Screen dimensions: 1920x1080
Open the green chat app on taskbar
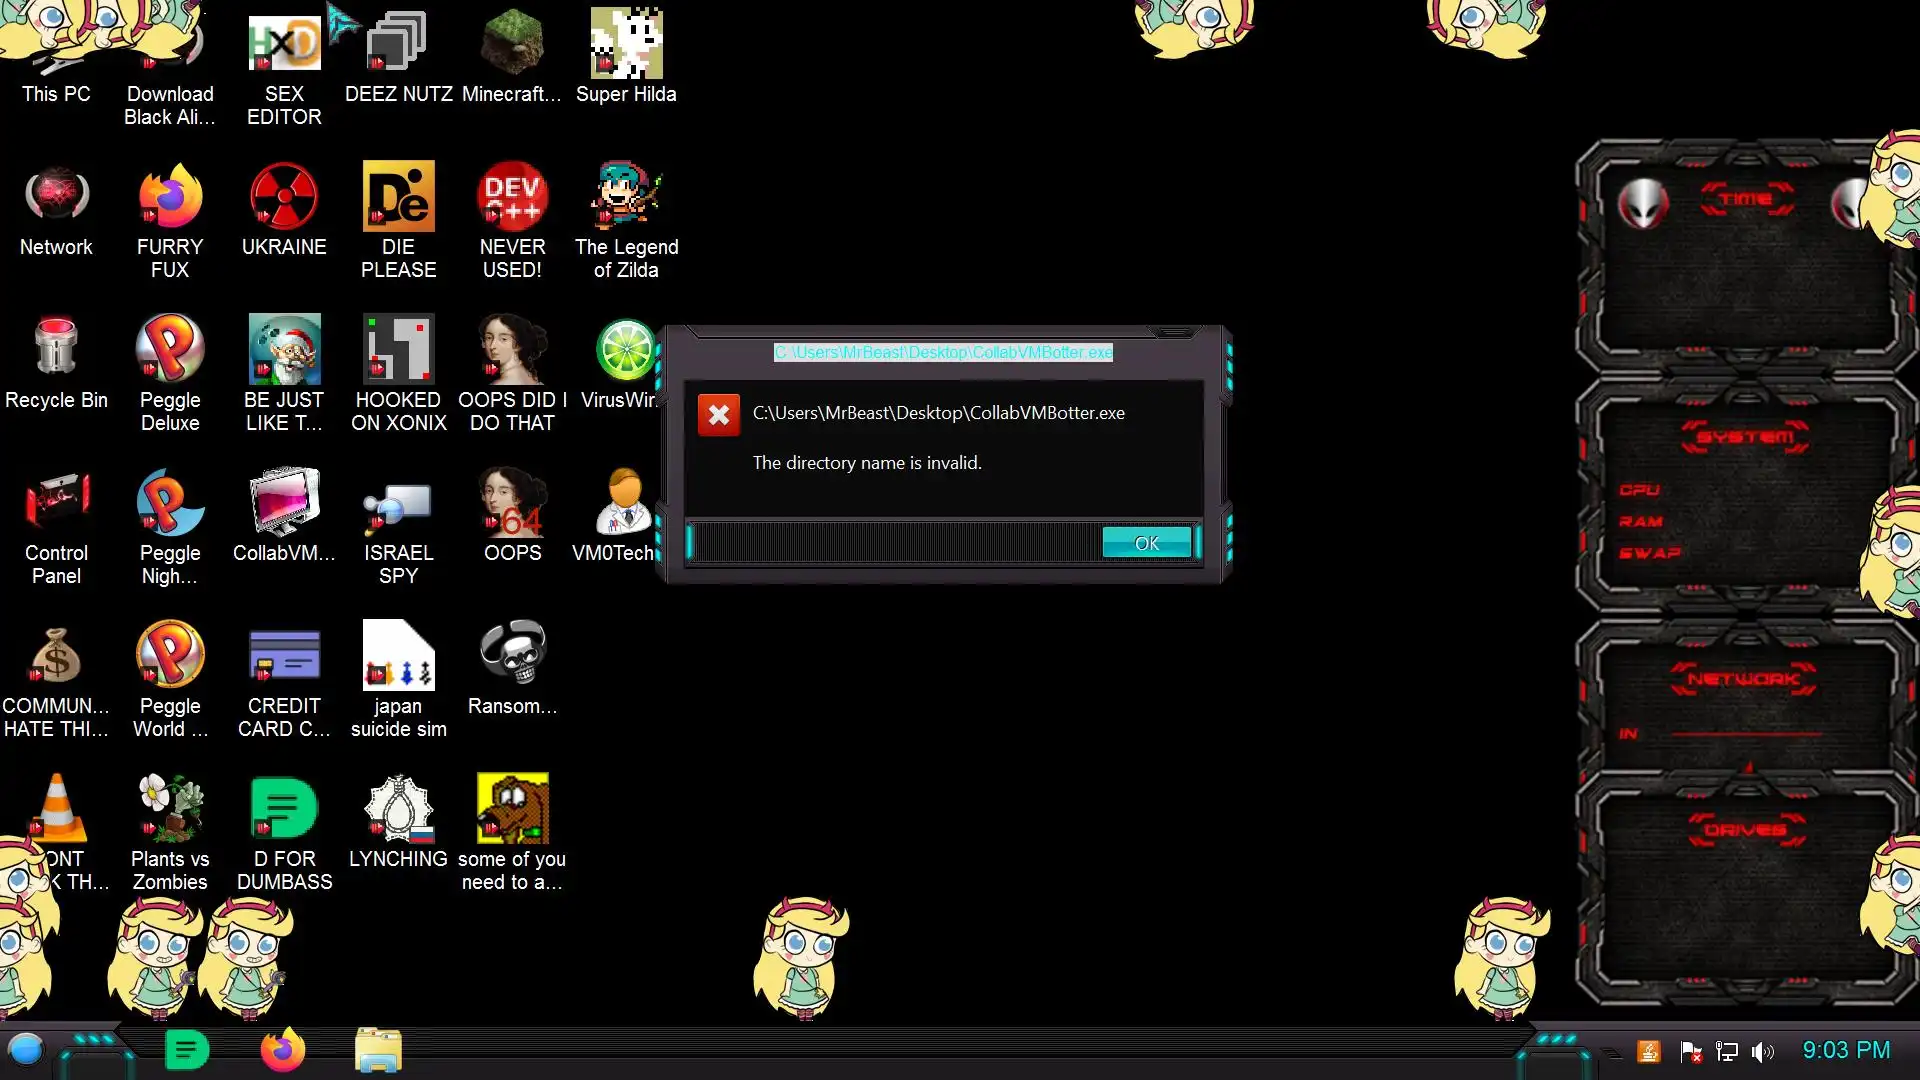[x=186, y=1050]
